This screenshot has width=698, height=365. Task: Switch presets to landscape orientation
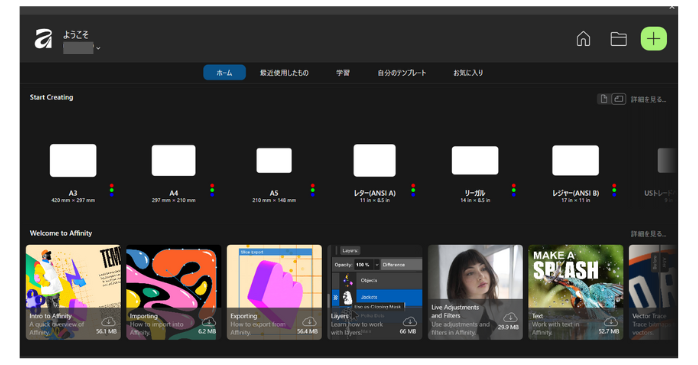tap(619, 99)
